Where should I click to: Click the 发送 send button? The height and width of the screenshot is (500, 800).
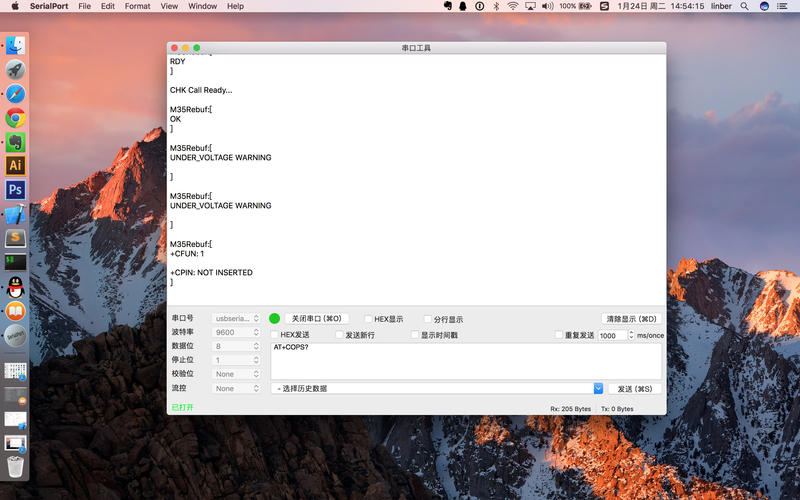635,389
